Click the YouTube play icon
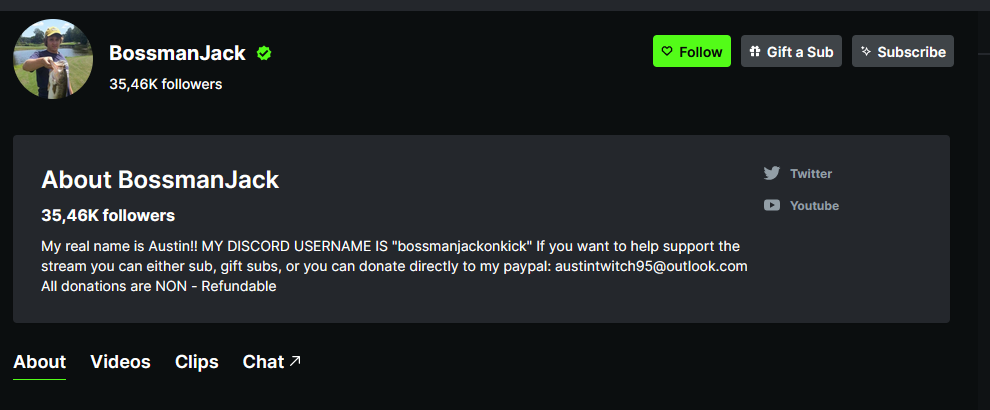The height and width of the screenshot is (410, 990). coord(772,205)
